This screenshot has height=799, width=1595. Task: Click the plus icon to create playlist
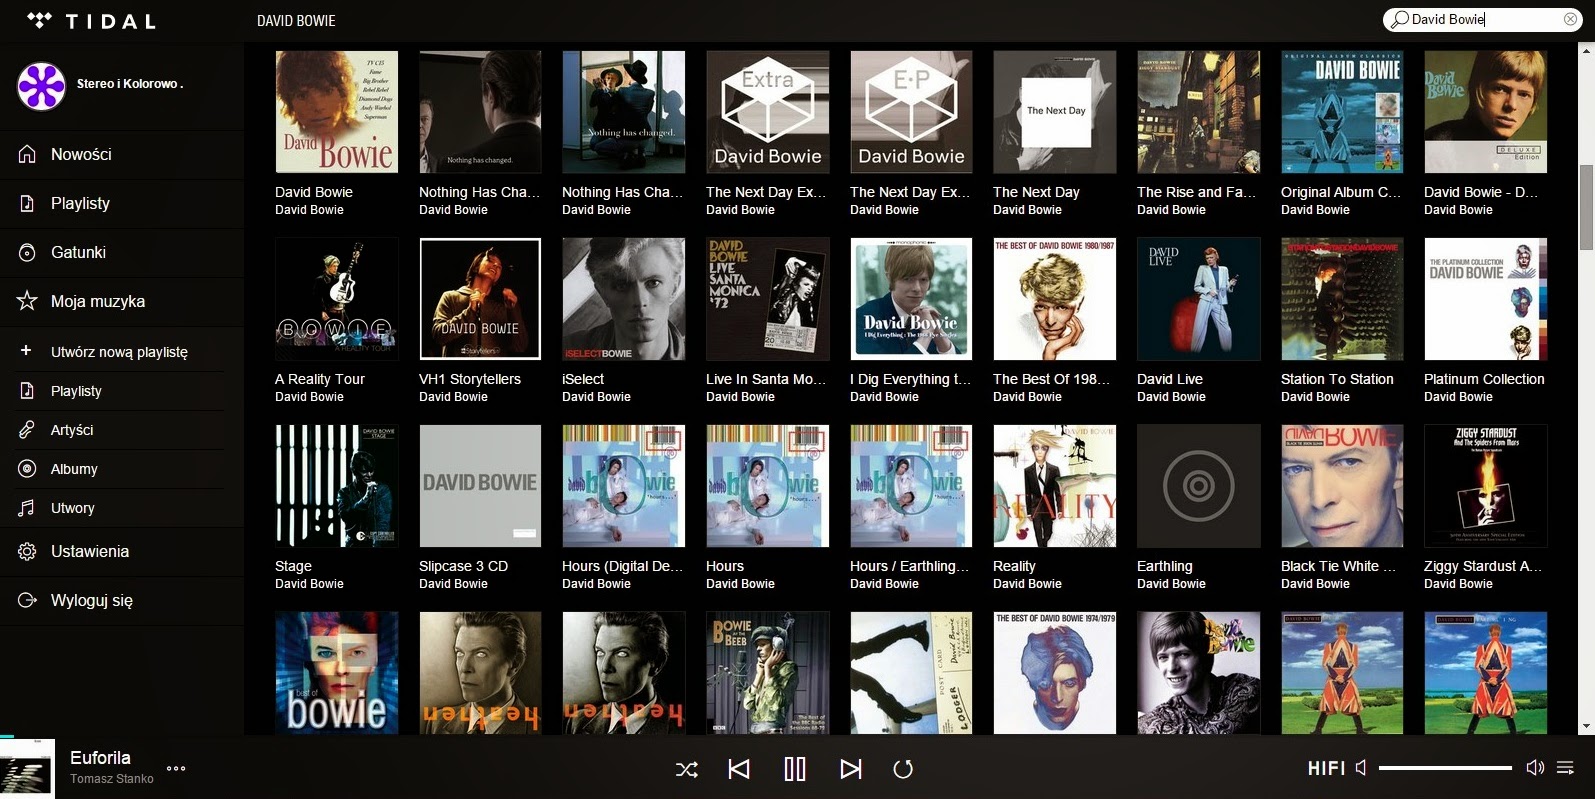(x=27, y=351)
